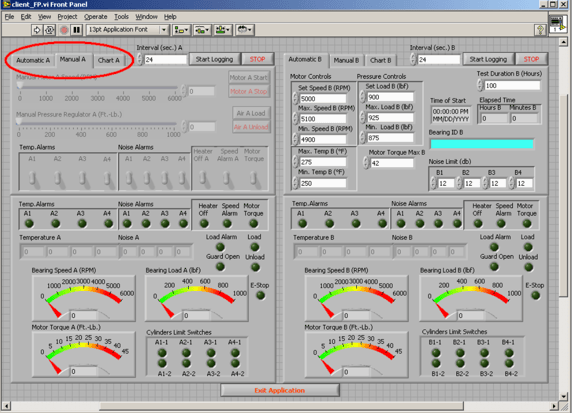Open the Distribute Objects toolbar icon

[202, 30]
